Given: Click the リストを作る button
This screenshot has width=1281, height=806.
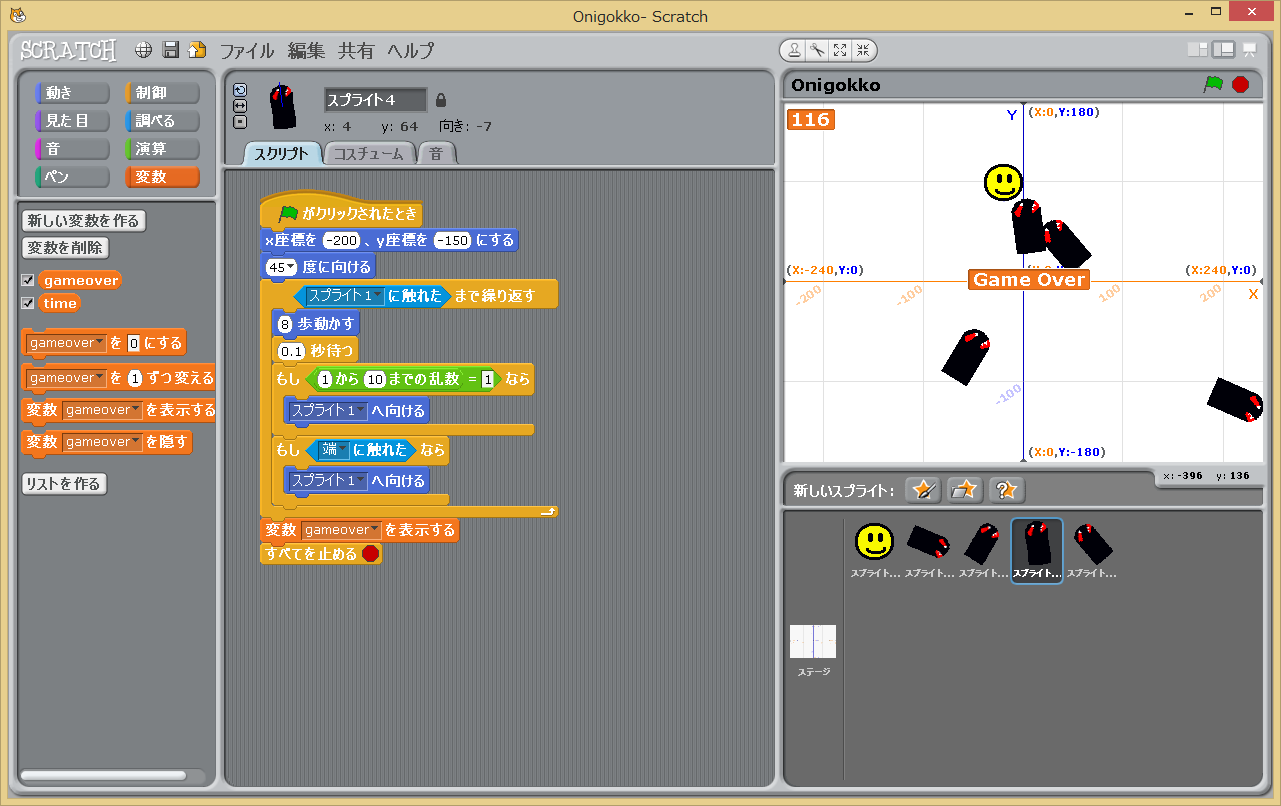Looking at the screenshot, I should [64, 484].
